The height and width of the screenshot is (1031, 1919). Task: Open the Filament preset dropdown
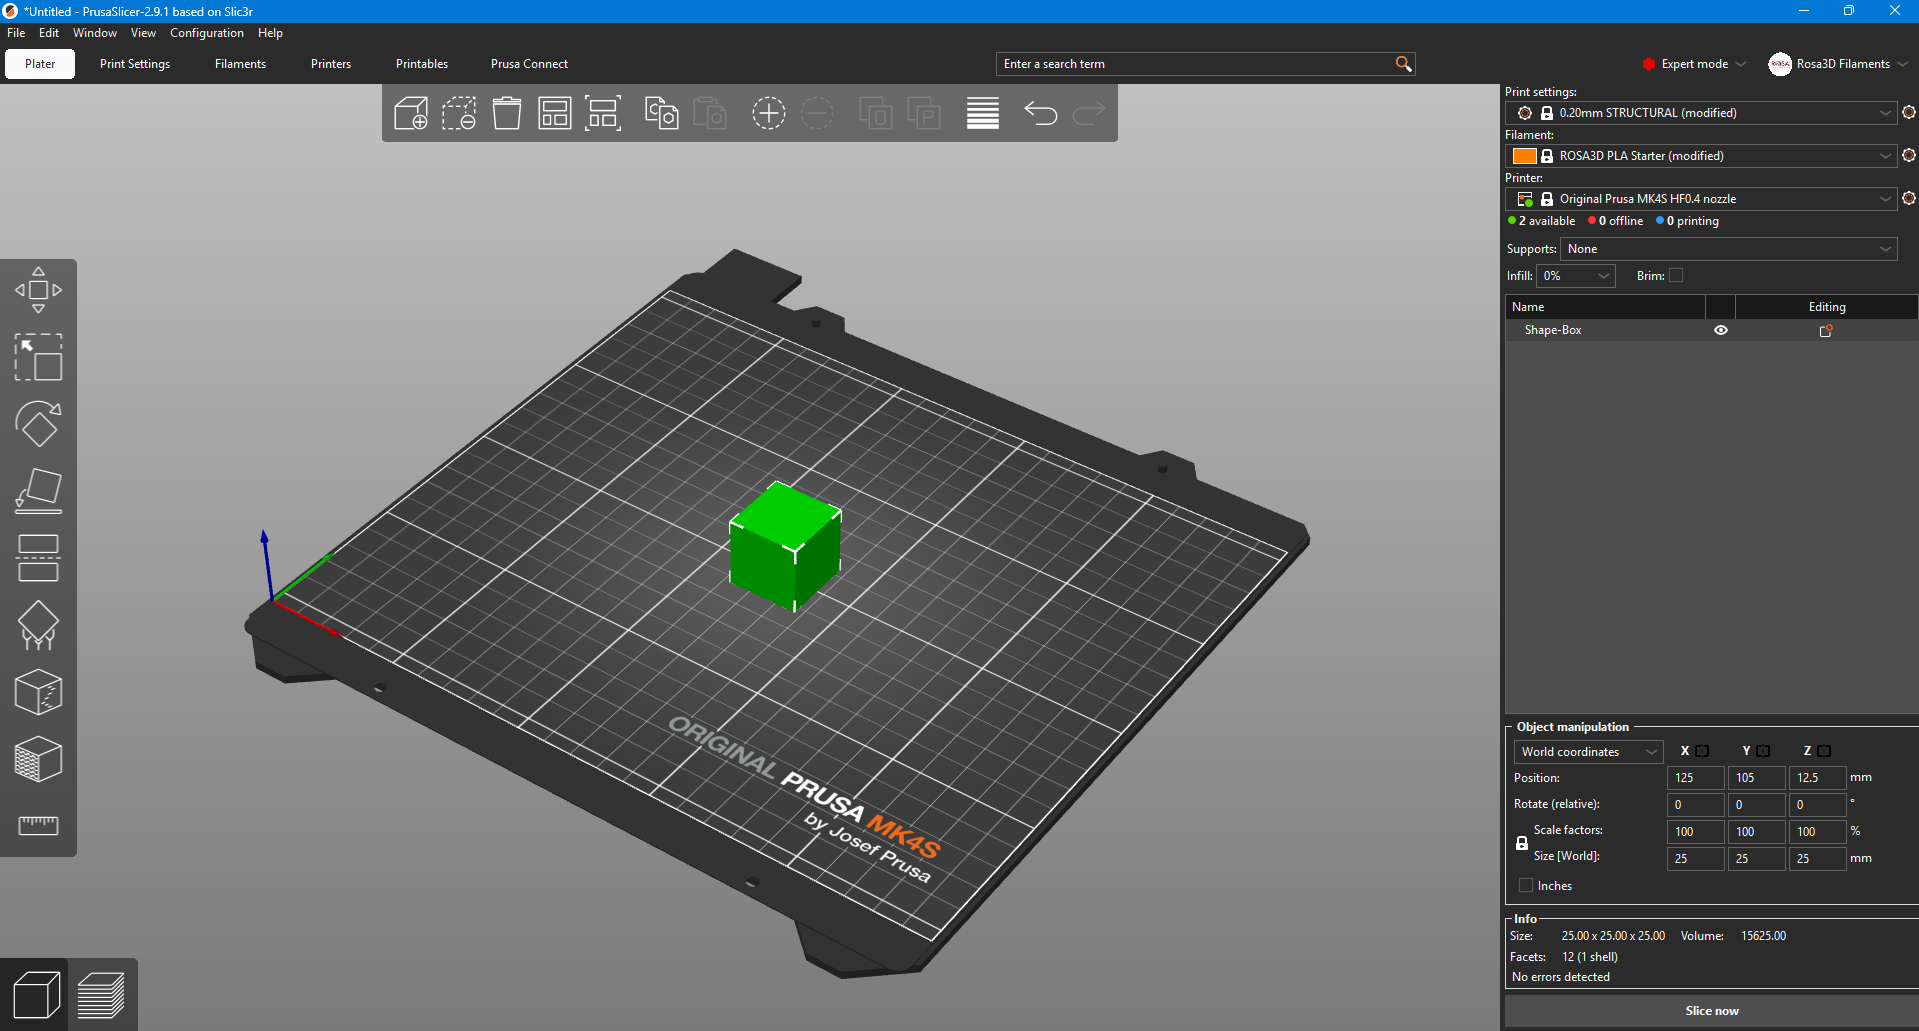[x=1701, y=156]
